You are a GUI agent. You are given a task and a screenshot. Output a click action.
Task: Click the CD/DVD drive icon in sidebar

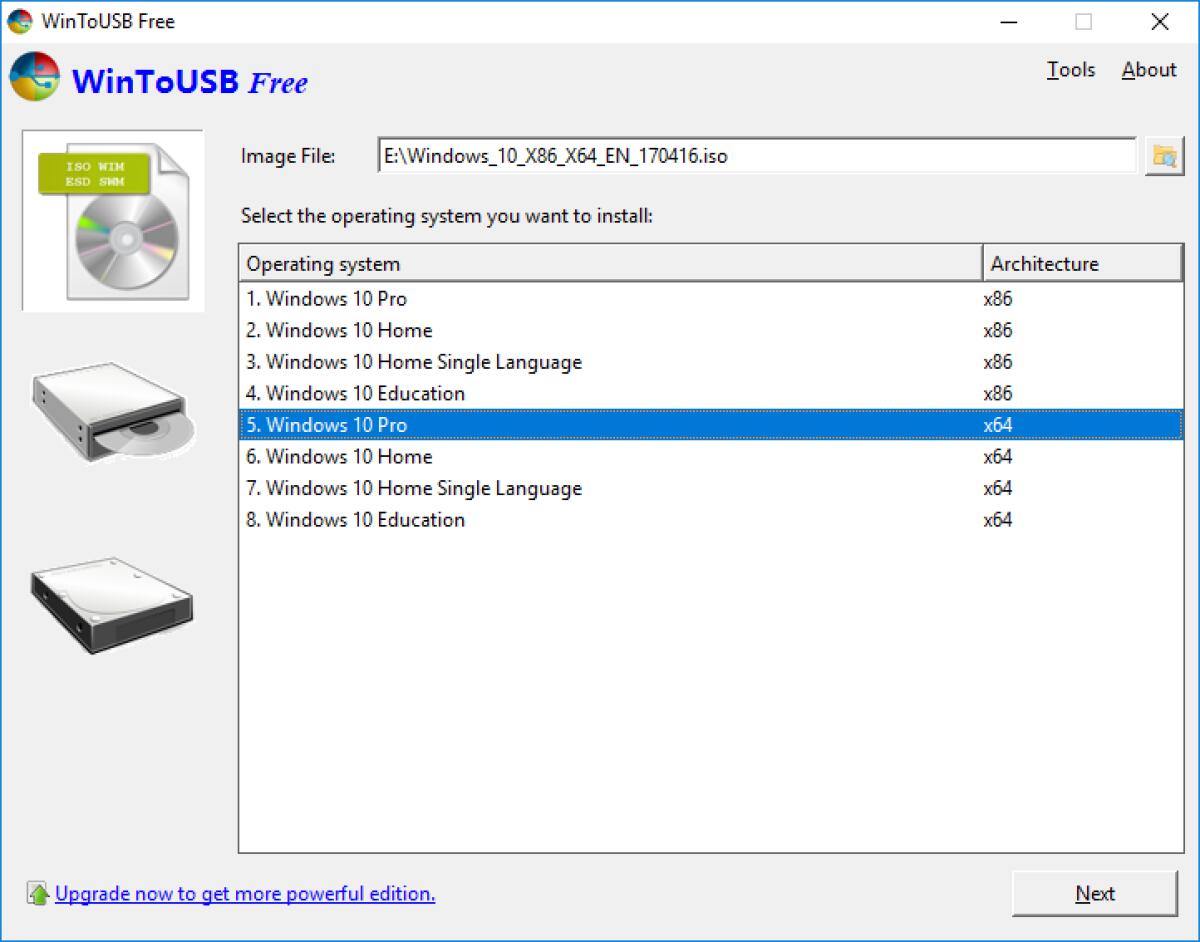tap(111, 410)
